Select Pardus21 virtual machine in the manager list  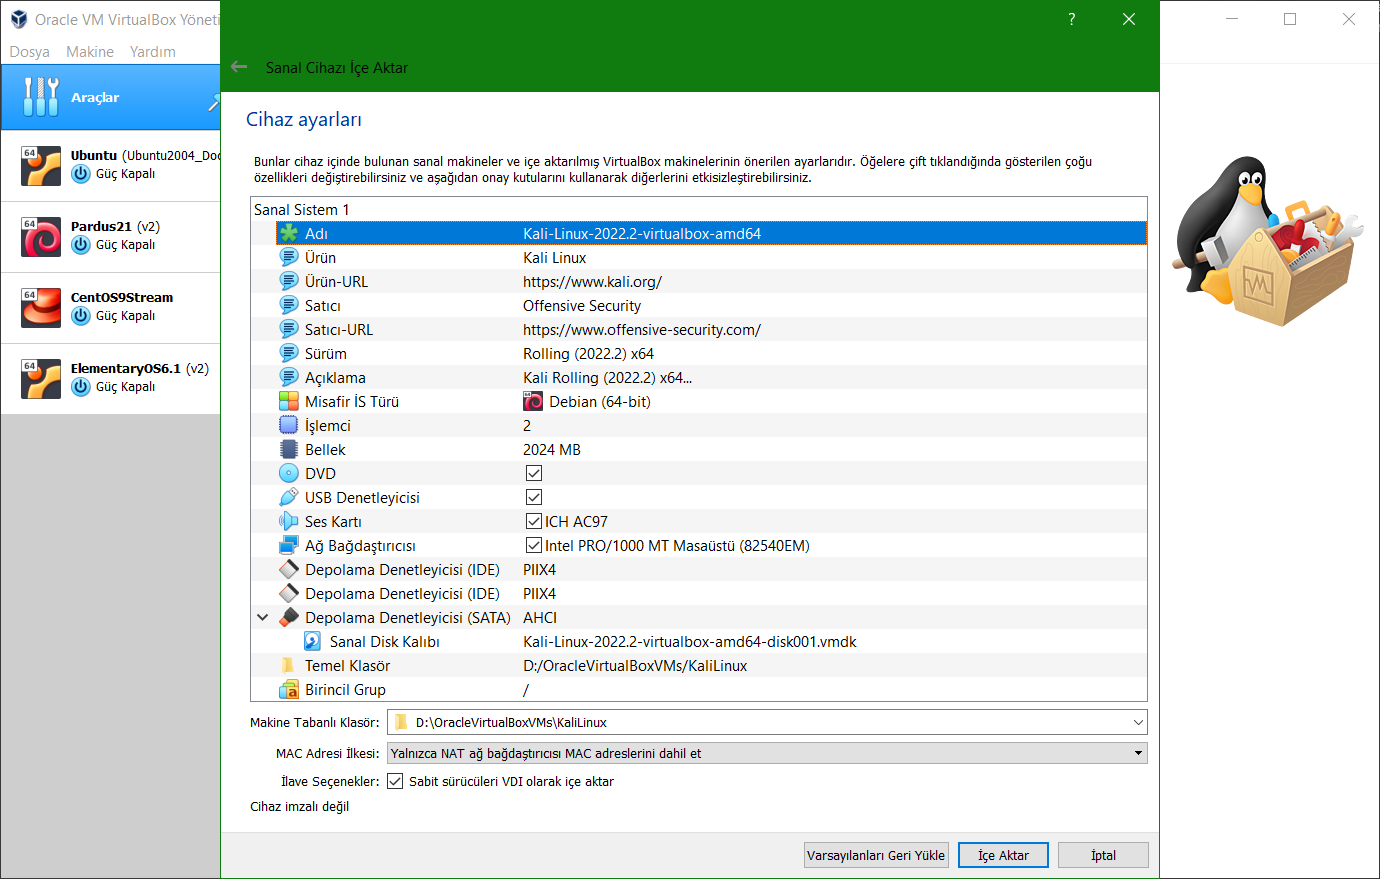[x=110, y=236]
